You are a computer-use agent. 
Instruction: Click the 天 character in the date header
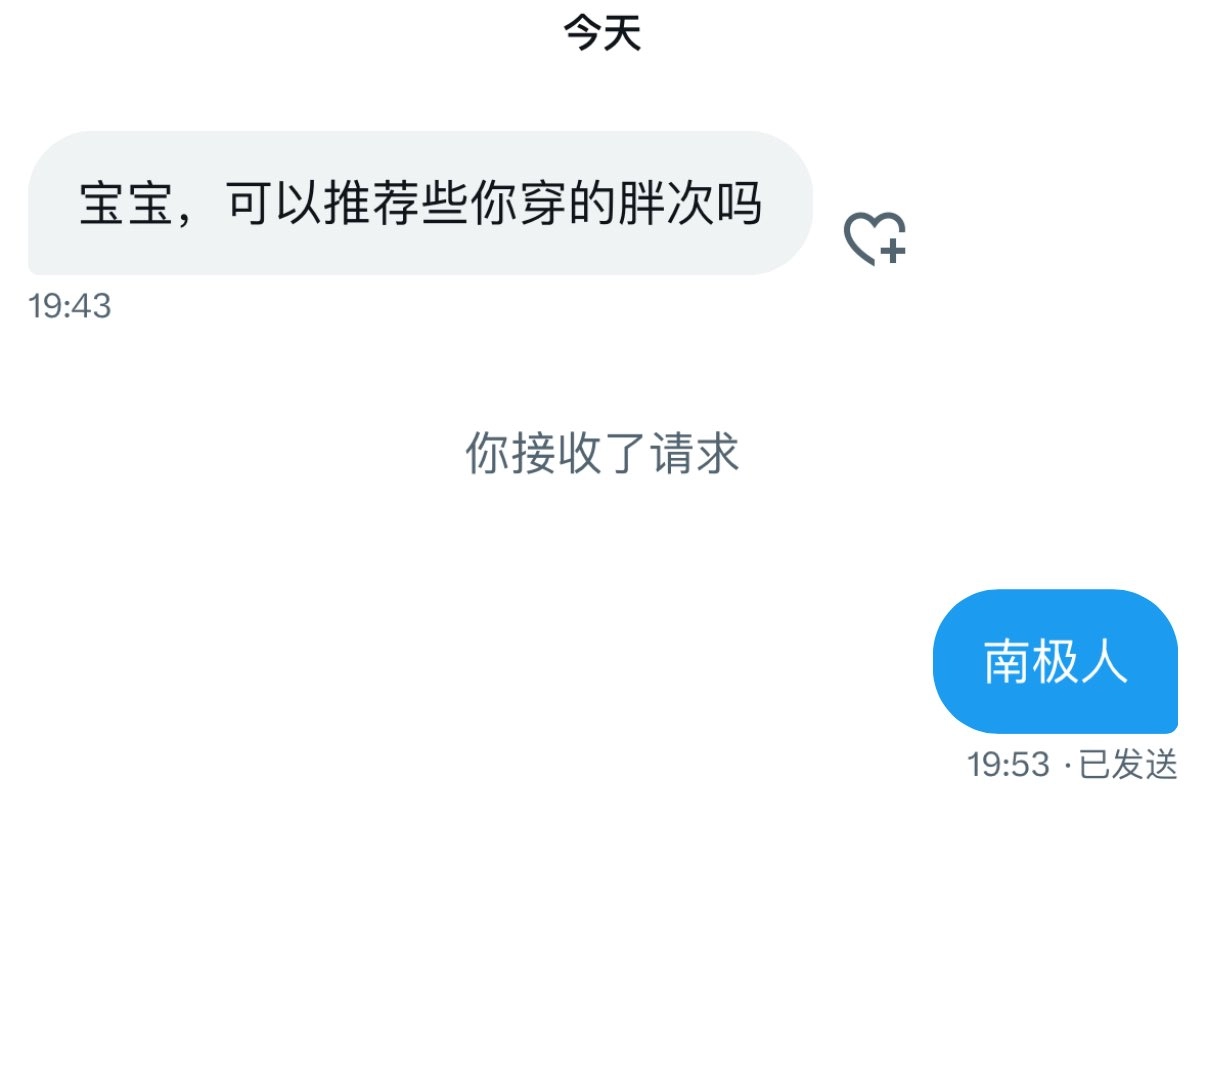point(622,33)
